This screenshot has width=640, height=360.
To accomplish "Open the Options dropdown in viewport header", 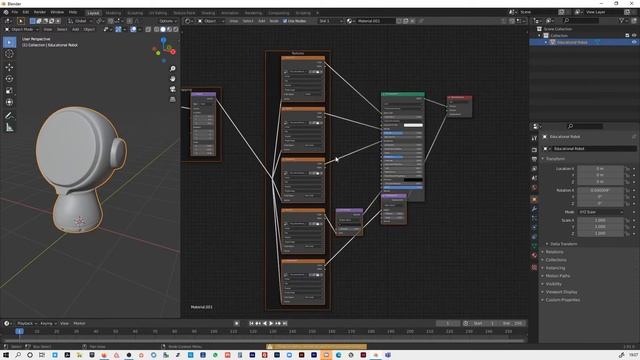I will [x=168, y=21].
